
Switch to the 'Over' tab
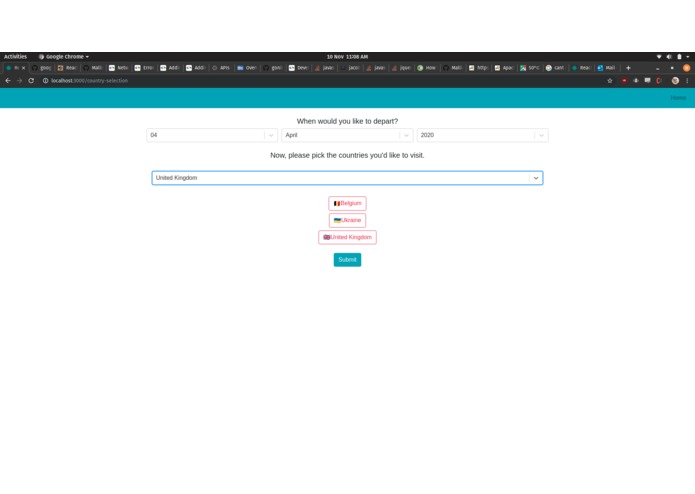[x=247, y=68]
